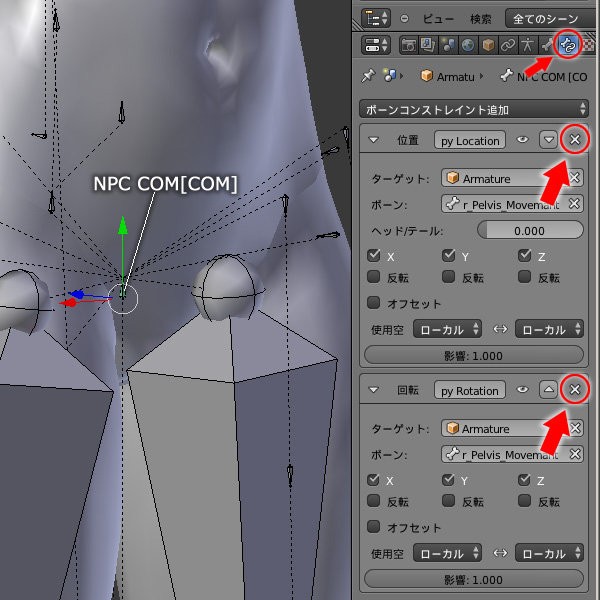Switch to the World properties tab
This screenshot has height=600, width=600.
(468, 45)
